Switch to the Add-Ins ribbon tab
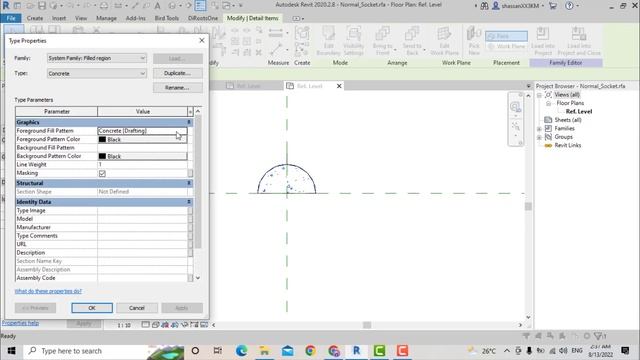Image resolution: width=640 pixels, height=360 pixels. tap(136, 18)
